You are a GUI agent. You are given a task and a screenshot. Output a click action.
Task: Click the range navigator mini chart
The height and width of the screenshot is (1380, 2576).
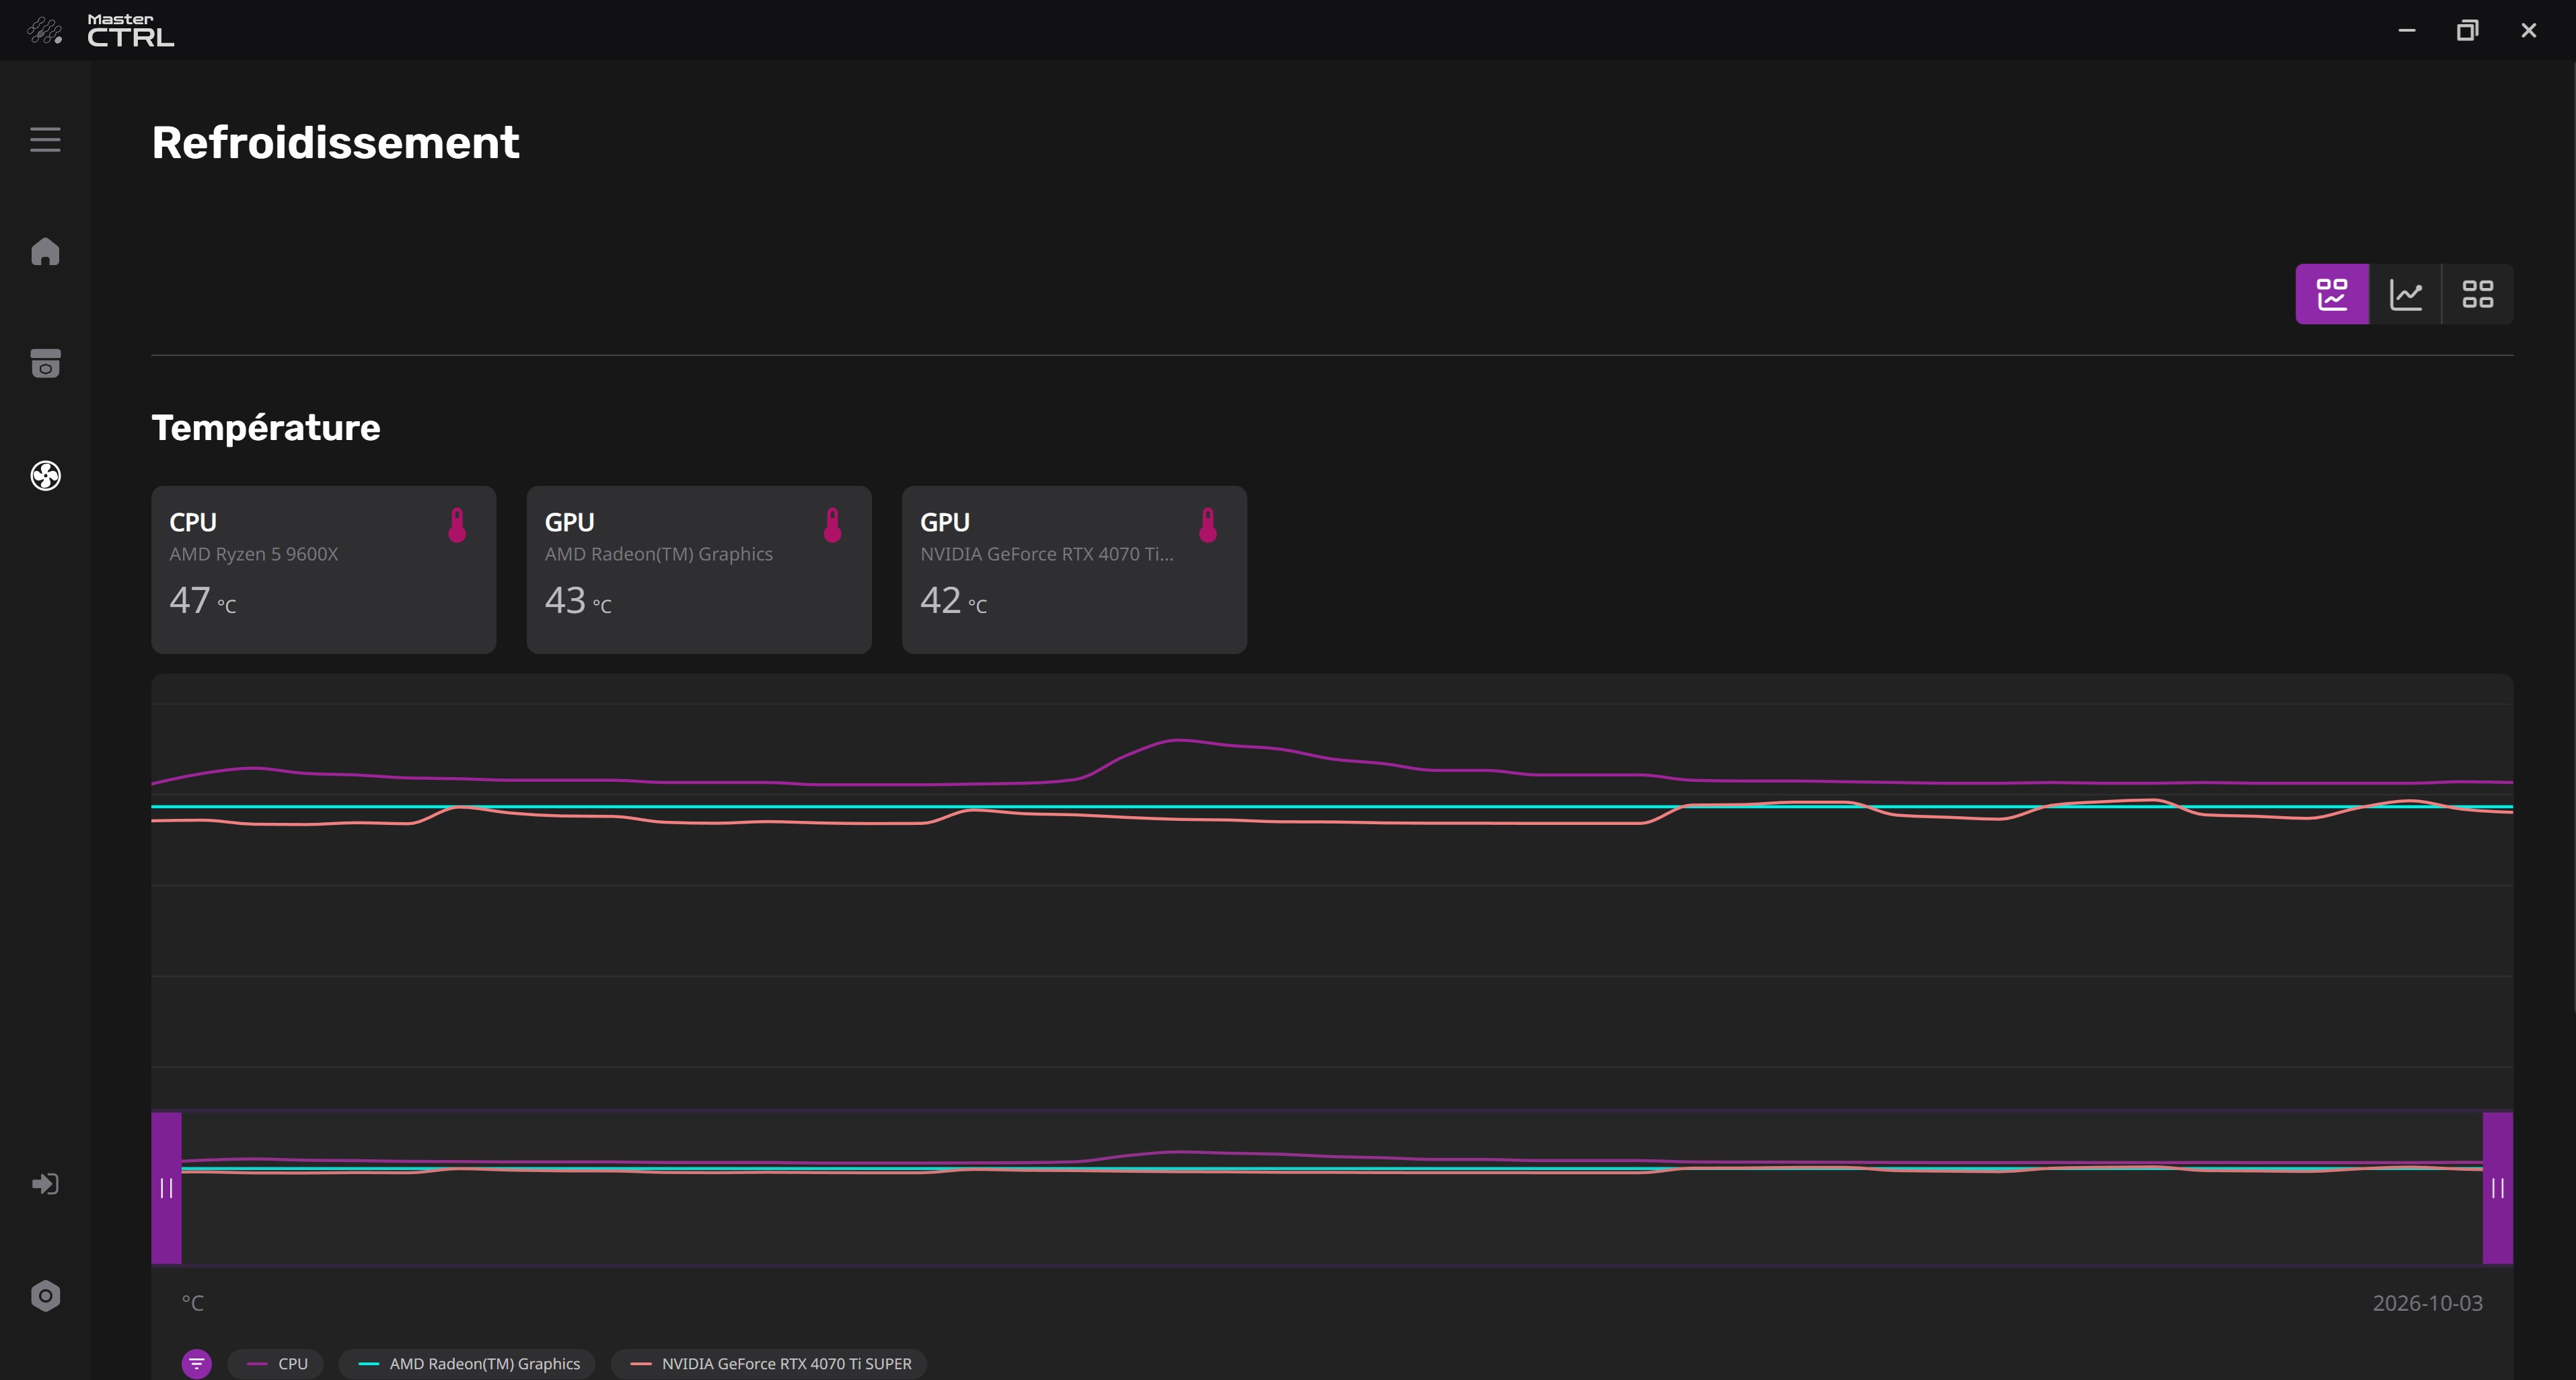coord(1332,1188)
